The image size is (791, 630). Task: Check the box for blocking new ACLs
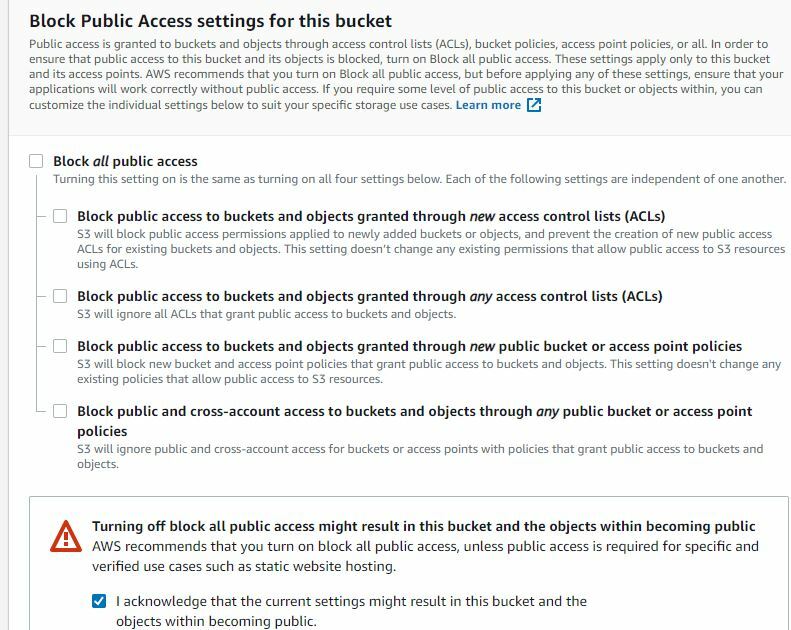click(x=61, y=216)
